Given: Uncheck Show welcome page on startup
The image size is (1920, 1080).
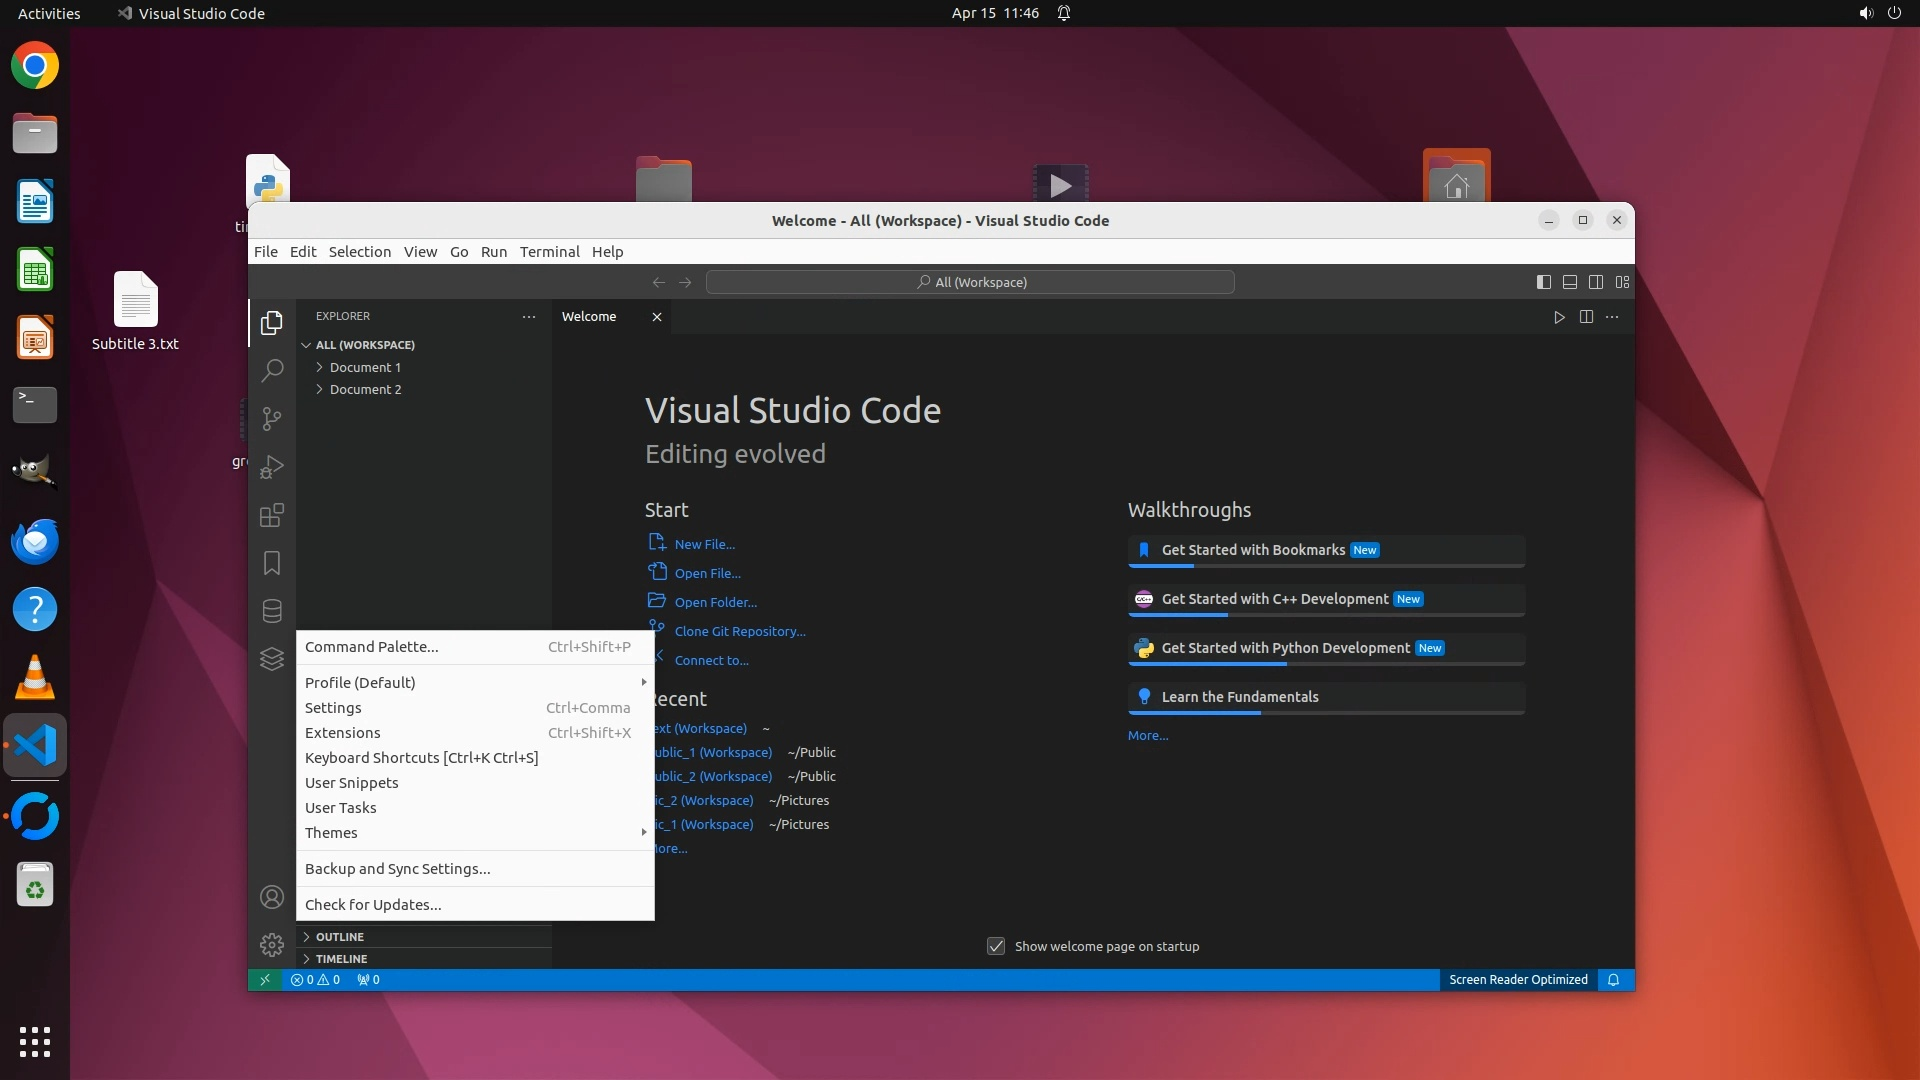Looking at the screenshot, I should pos(996,946).
